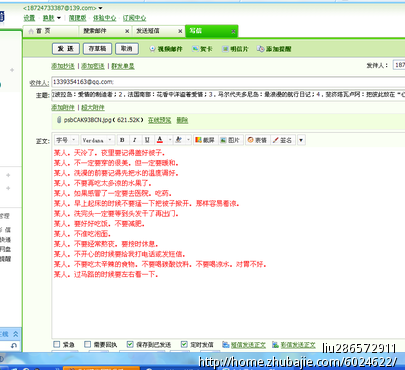
Task: Click the 发件人 sender field
Action: pyautogui.click(x=399, y=65)
